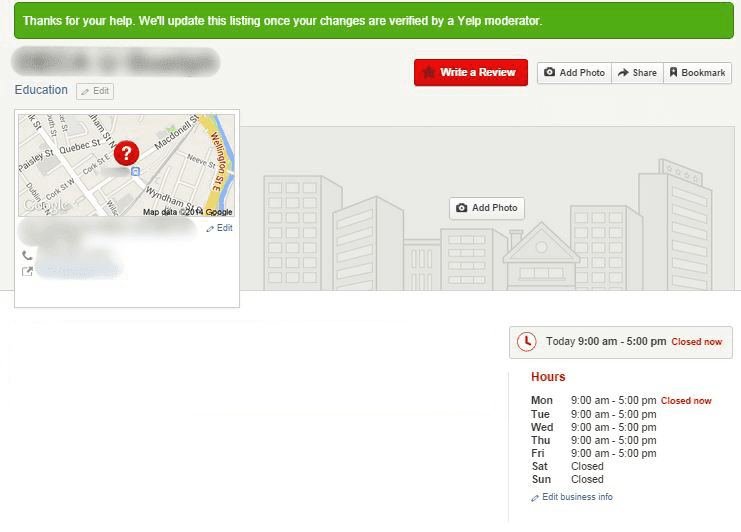Click the pencil icon beside Edit business info
The width and height of the screenshot is (741, 532).
534,498
